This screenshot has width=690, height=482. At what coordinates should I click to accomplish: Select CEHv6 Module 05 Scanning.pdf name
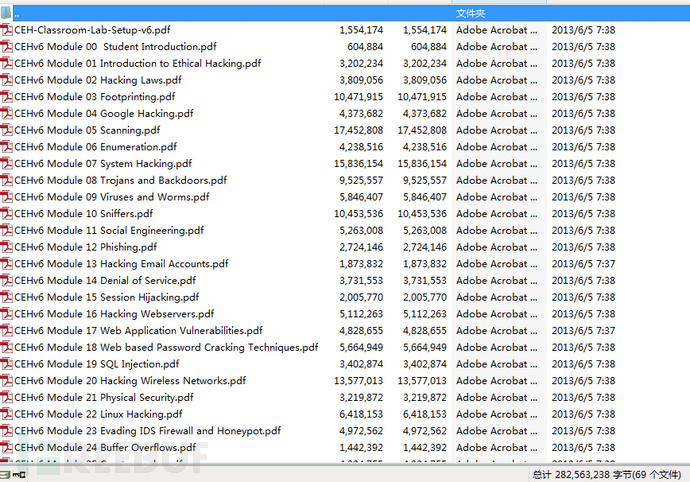(87, 130)
